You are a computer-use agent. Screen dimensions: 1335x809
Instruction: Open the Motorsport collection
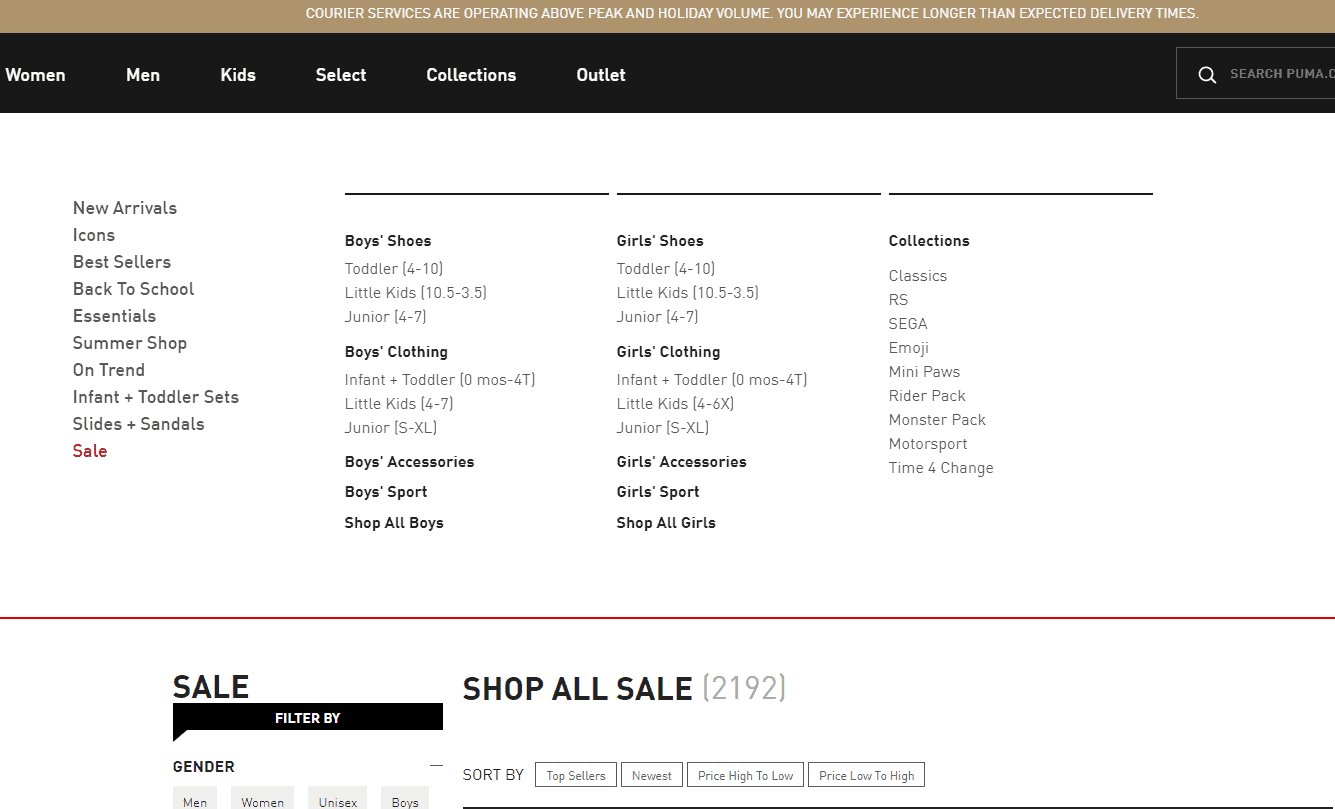tap(928, 444)
